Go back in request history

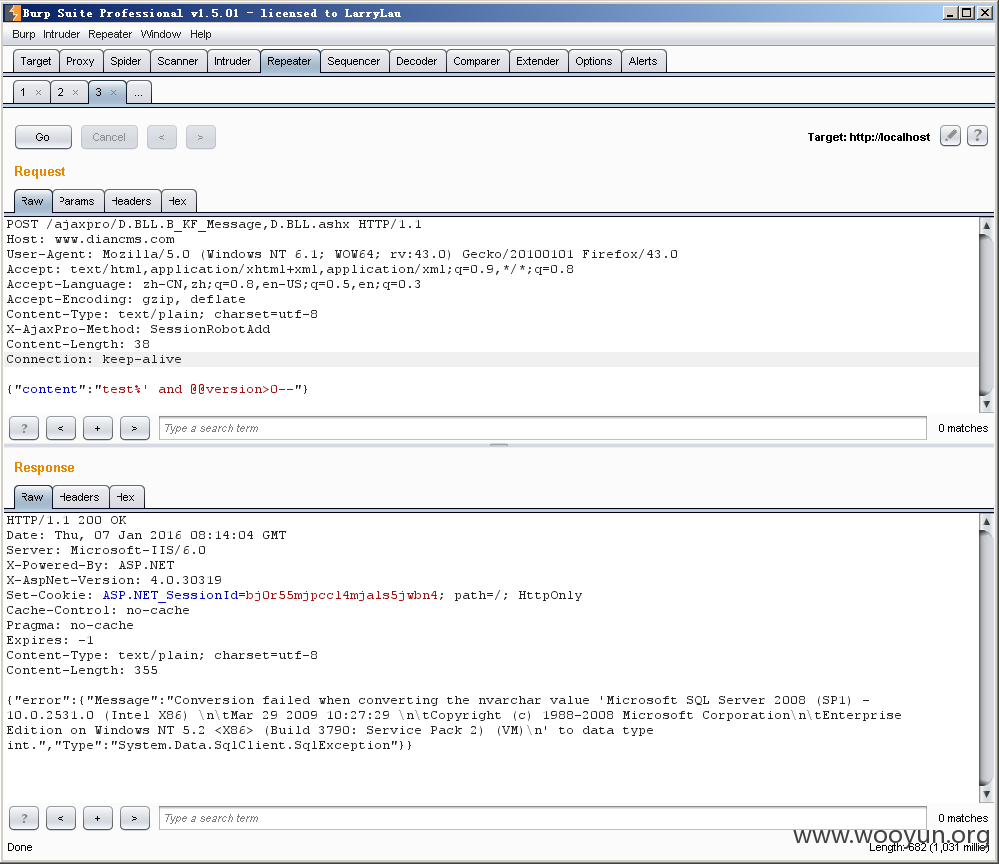(162, 137)
